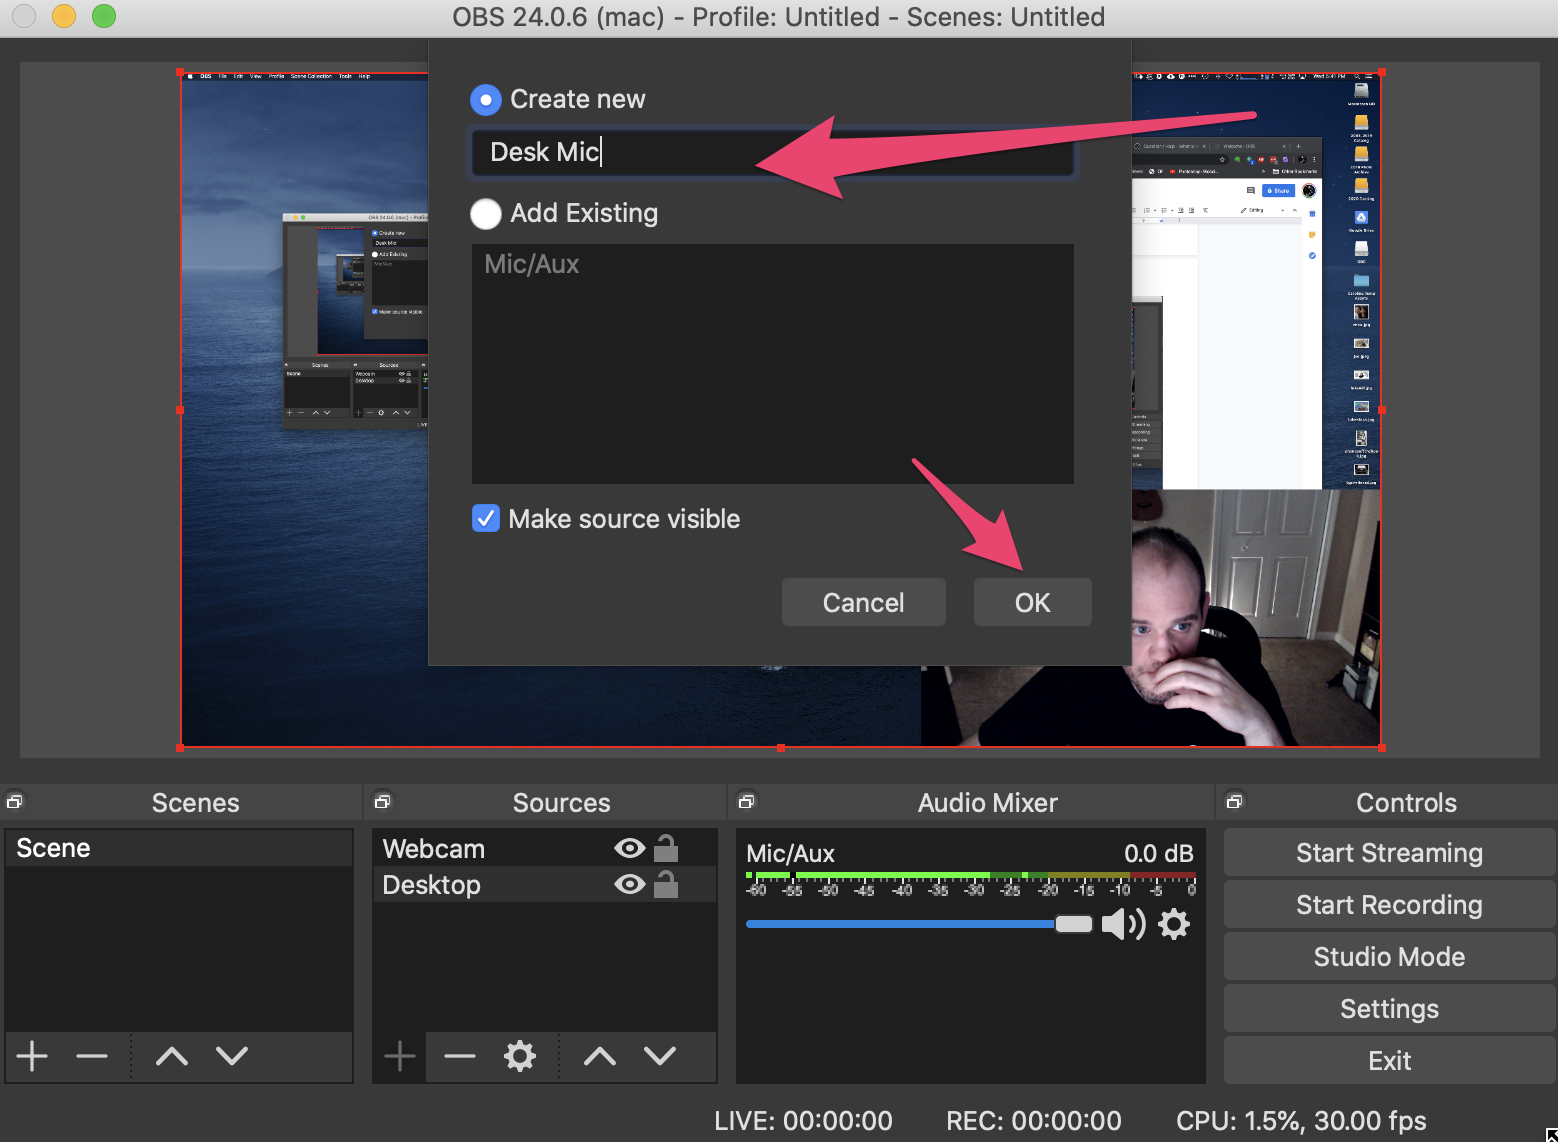Click the Desk Mic name text field

tap(772, 152)
